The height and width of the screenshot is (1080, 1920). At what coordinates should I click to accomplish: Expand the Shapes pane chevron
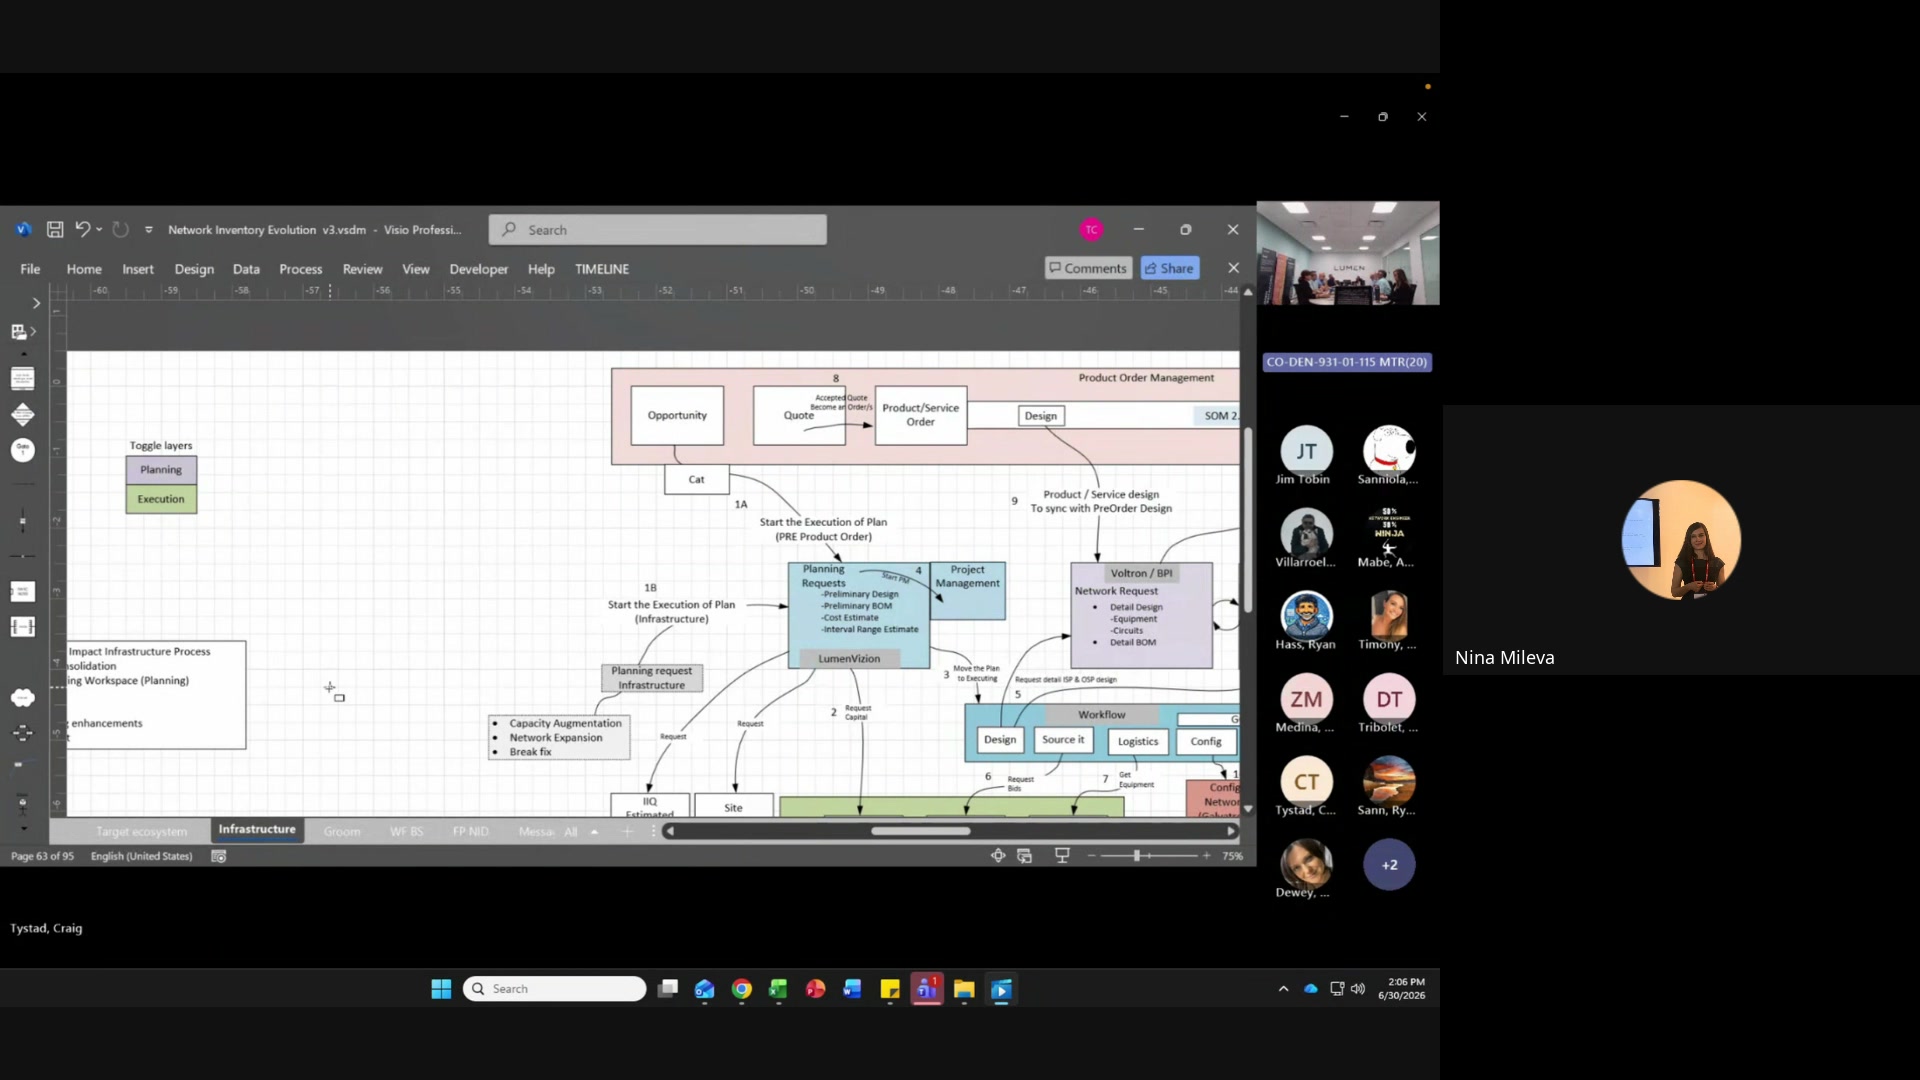pyautogui.click(x=36, y=303)
